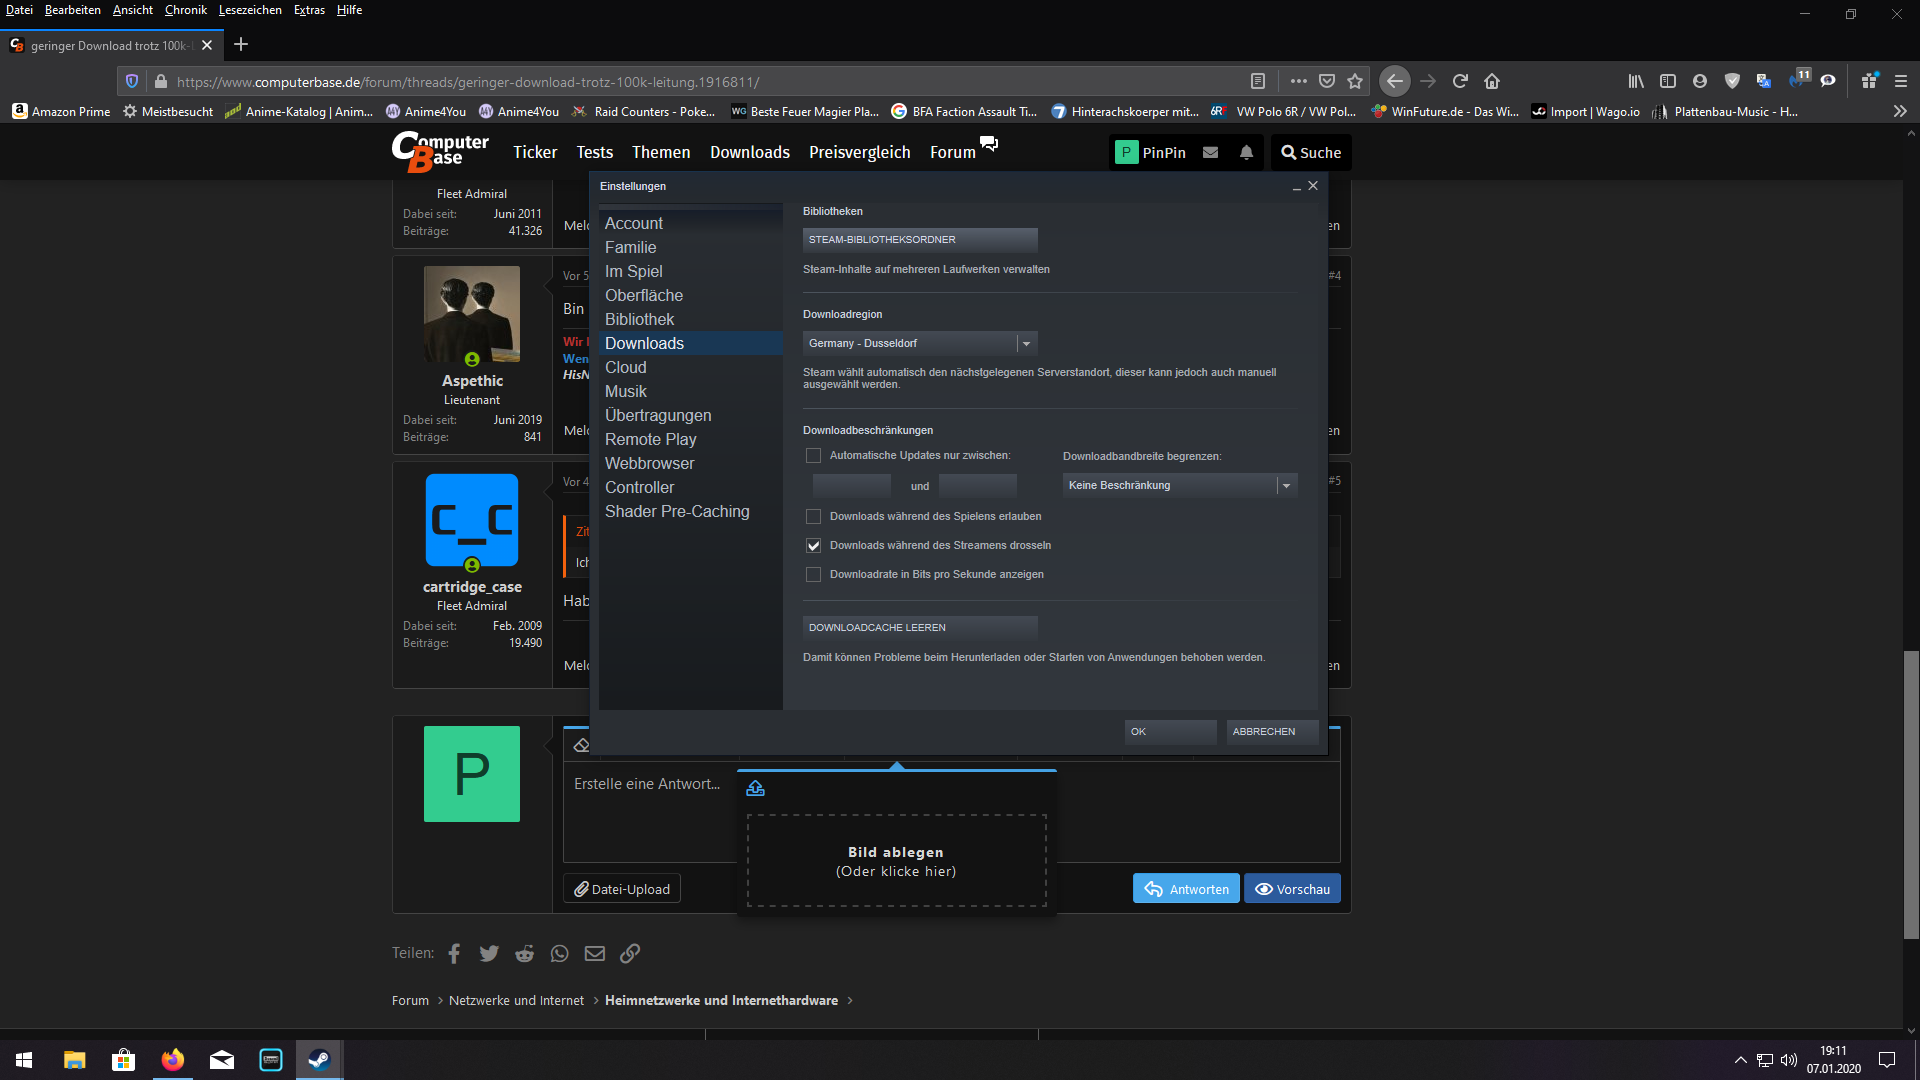The image size is (1920, 1080).
Task: Open notifications bell on ComputerBase
Action: pyautogui.click(x=1246, y=153)
